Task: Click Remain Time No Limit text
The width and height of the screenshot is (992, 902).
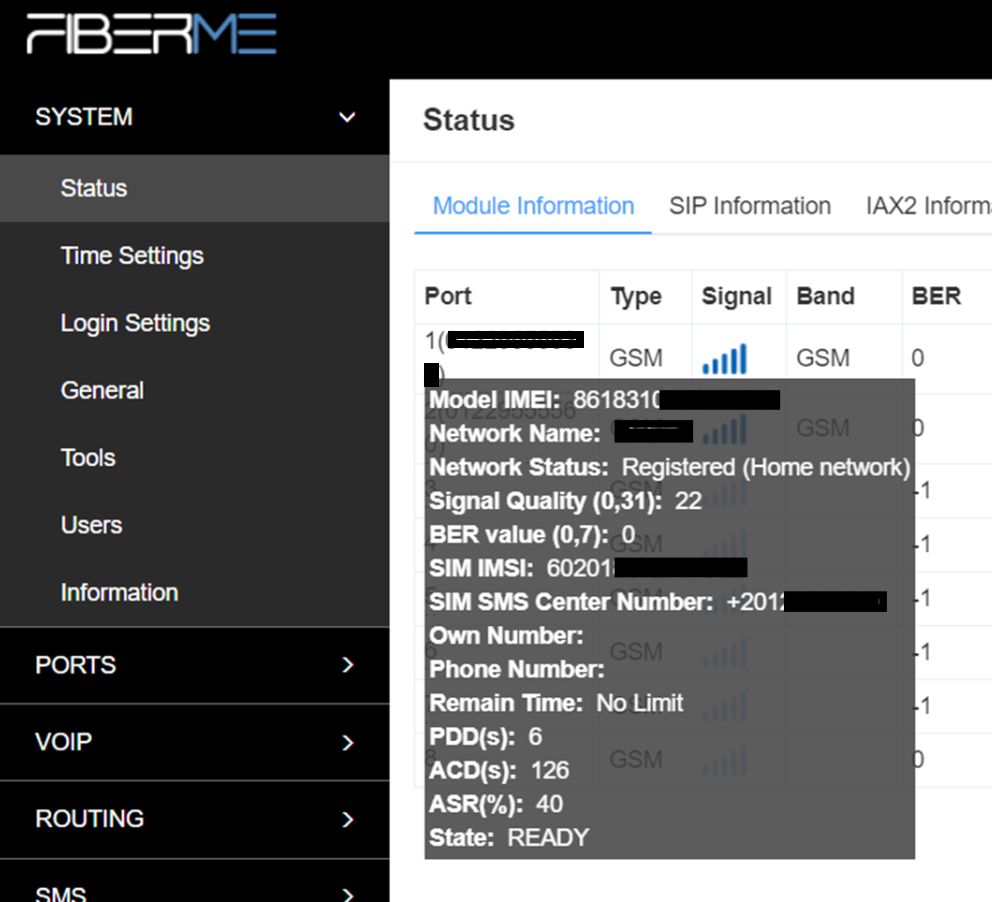Action: click(x=556, y=703)
